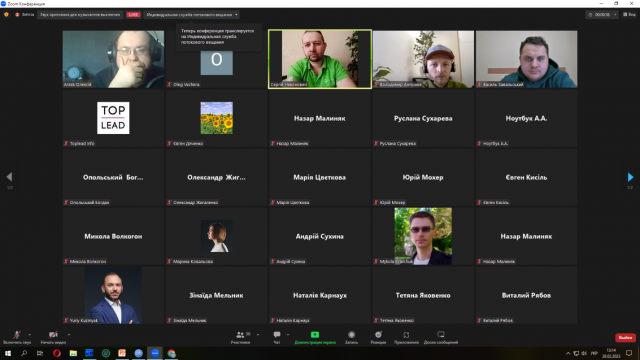Click the green Share Screen icon
640x360 pixels.
click(315, 335)
